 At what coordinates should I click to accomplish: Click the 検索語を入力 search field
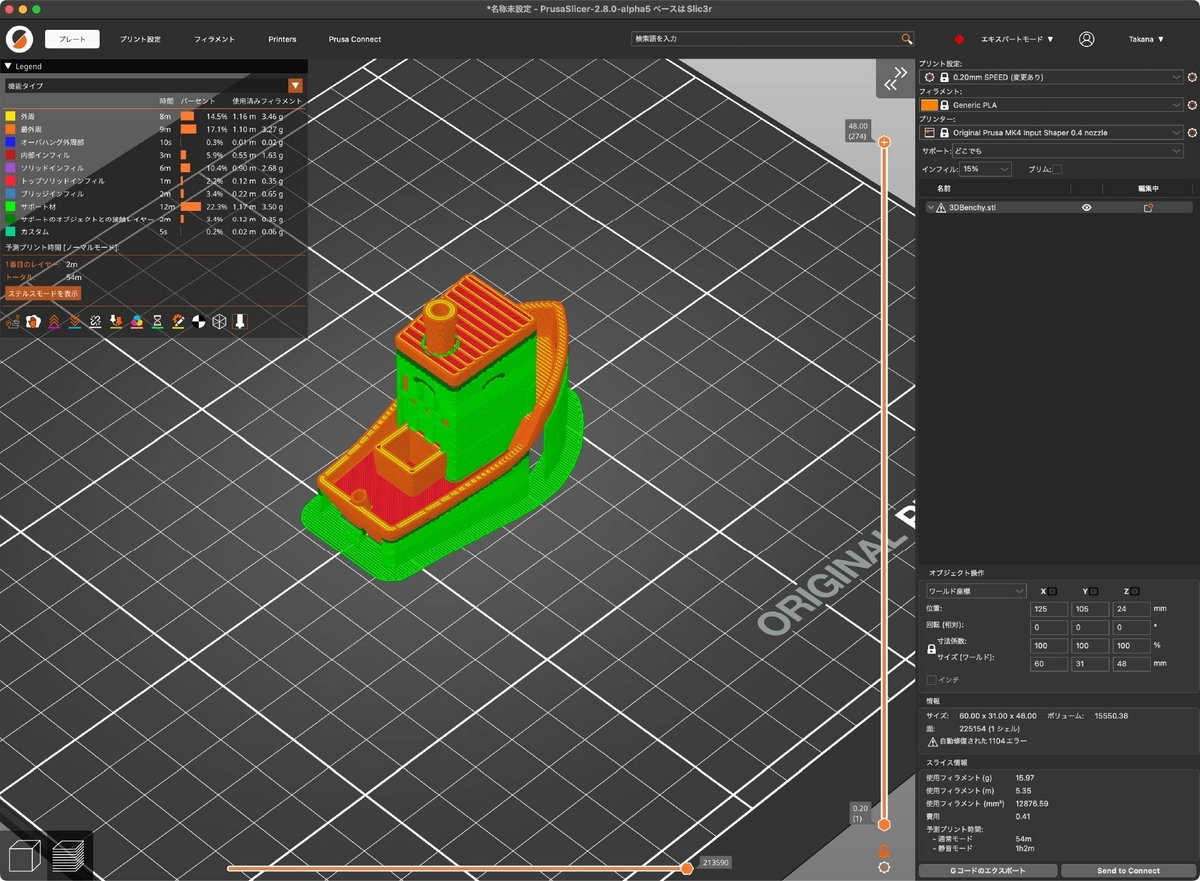tap(767, 39)
